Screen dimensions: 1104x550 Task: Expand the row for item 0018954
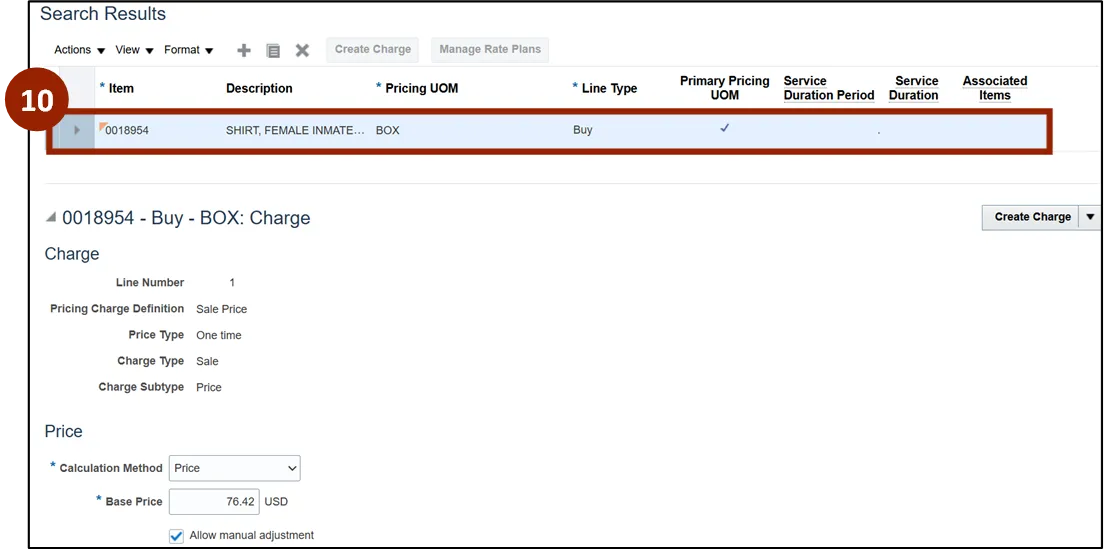point(77,130)
